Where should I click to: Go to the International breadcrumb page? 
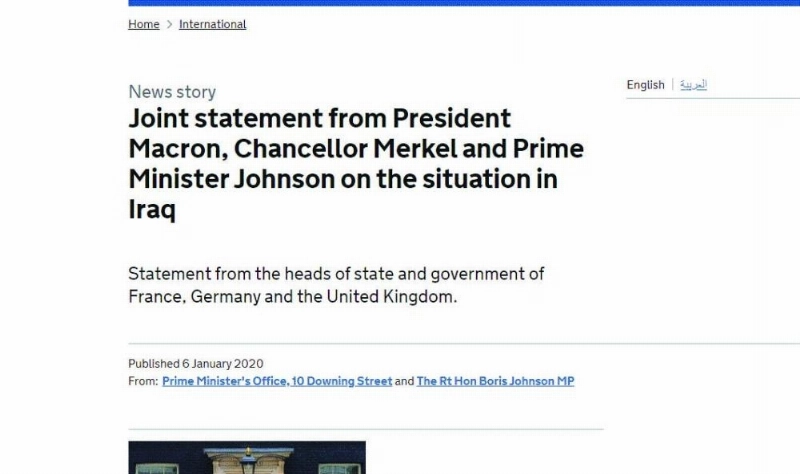pyautogui.click(x=212, y=24)
